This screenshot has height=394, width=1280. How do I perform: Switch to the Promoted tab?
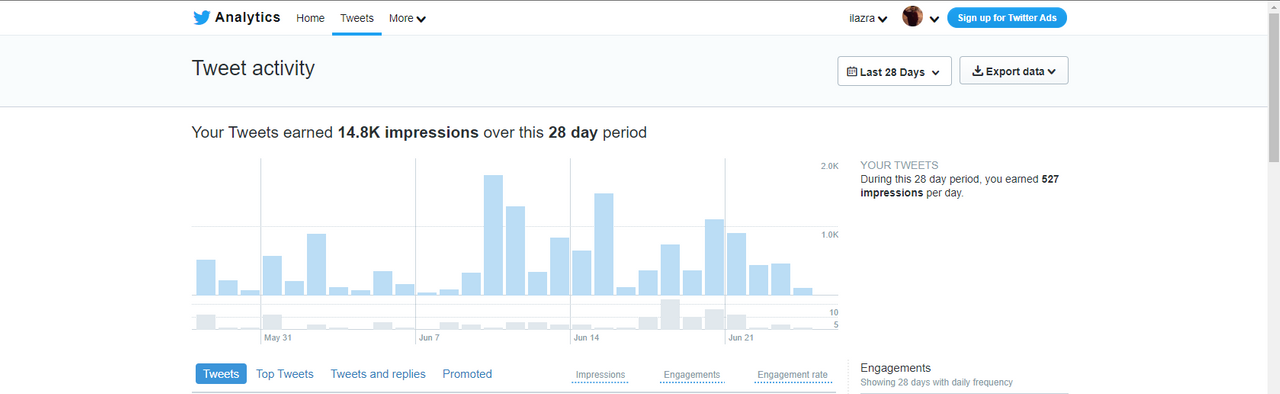[467, 374]
